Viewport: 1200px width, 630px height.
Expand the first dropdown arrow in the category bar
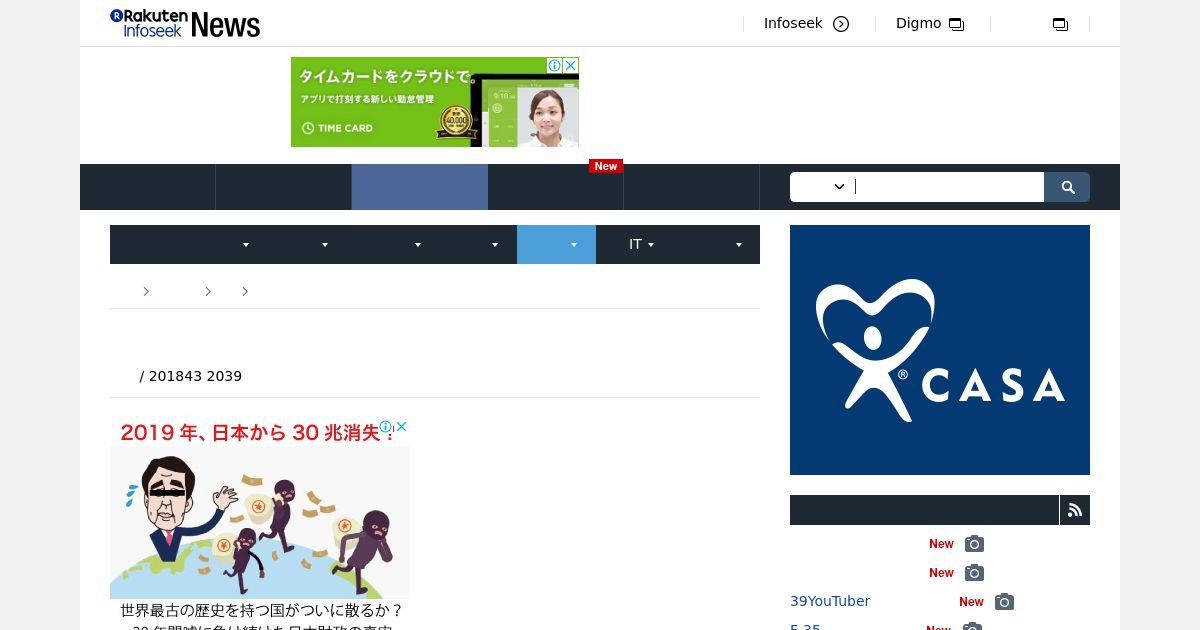click(246, 245)
